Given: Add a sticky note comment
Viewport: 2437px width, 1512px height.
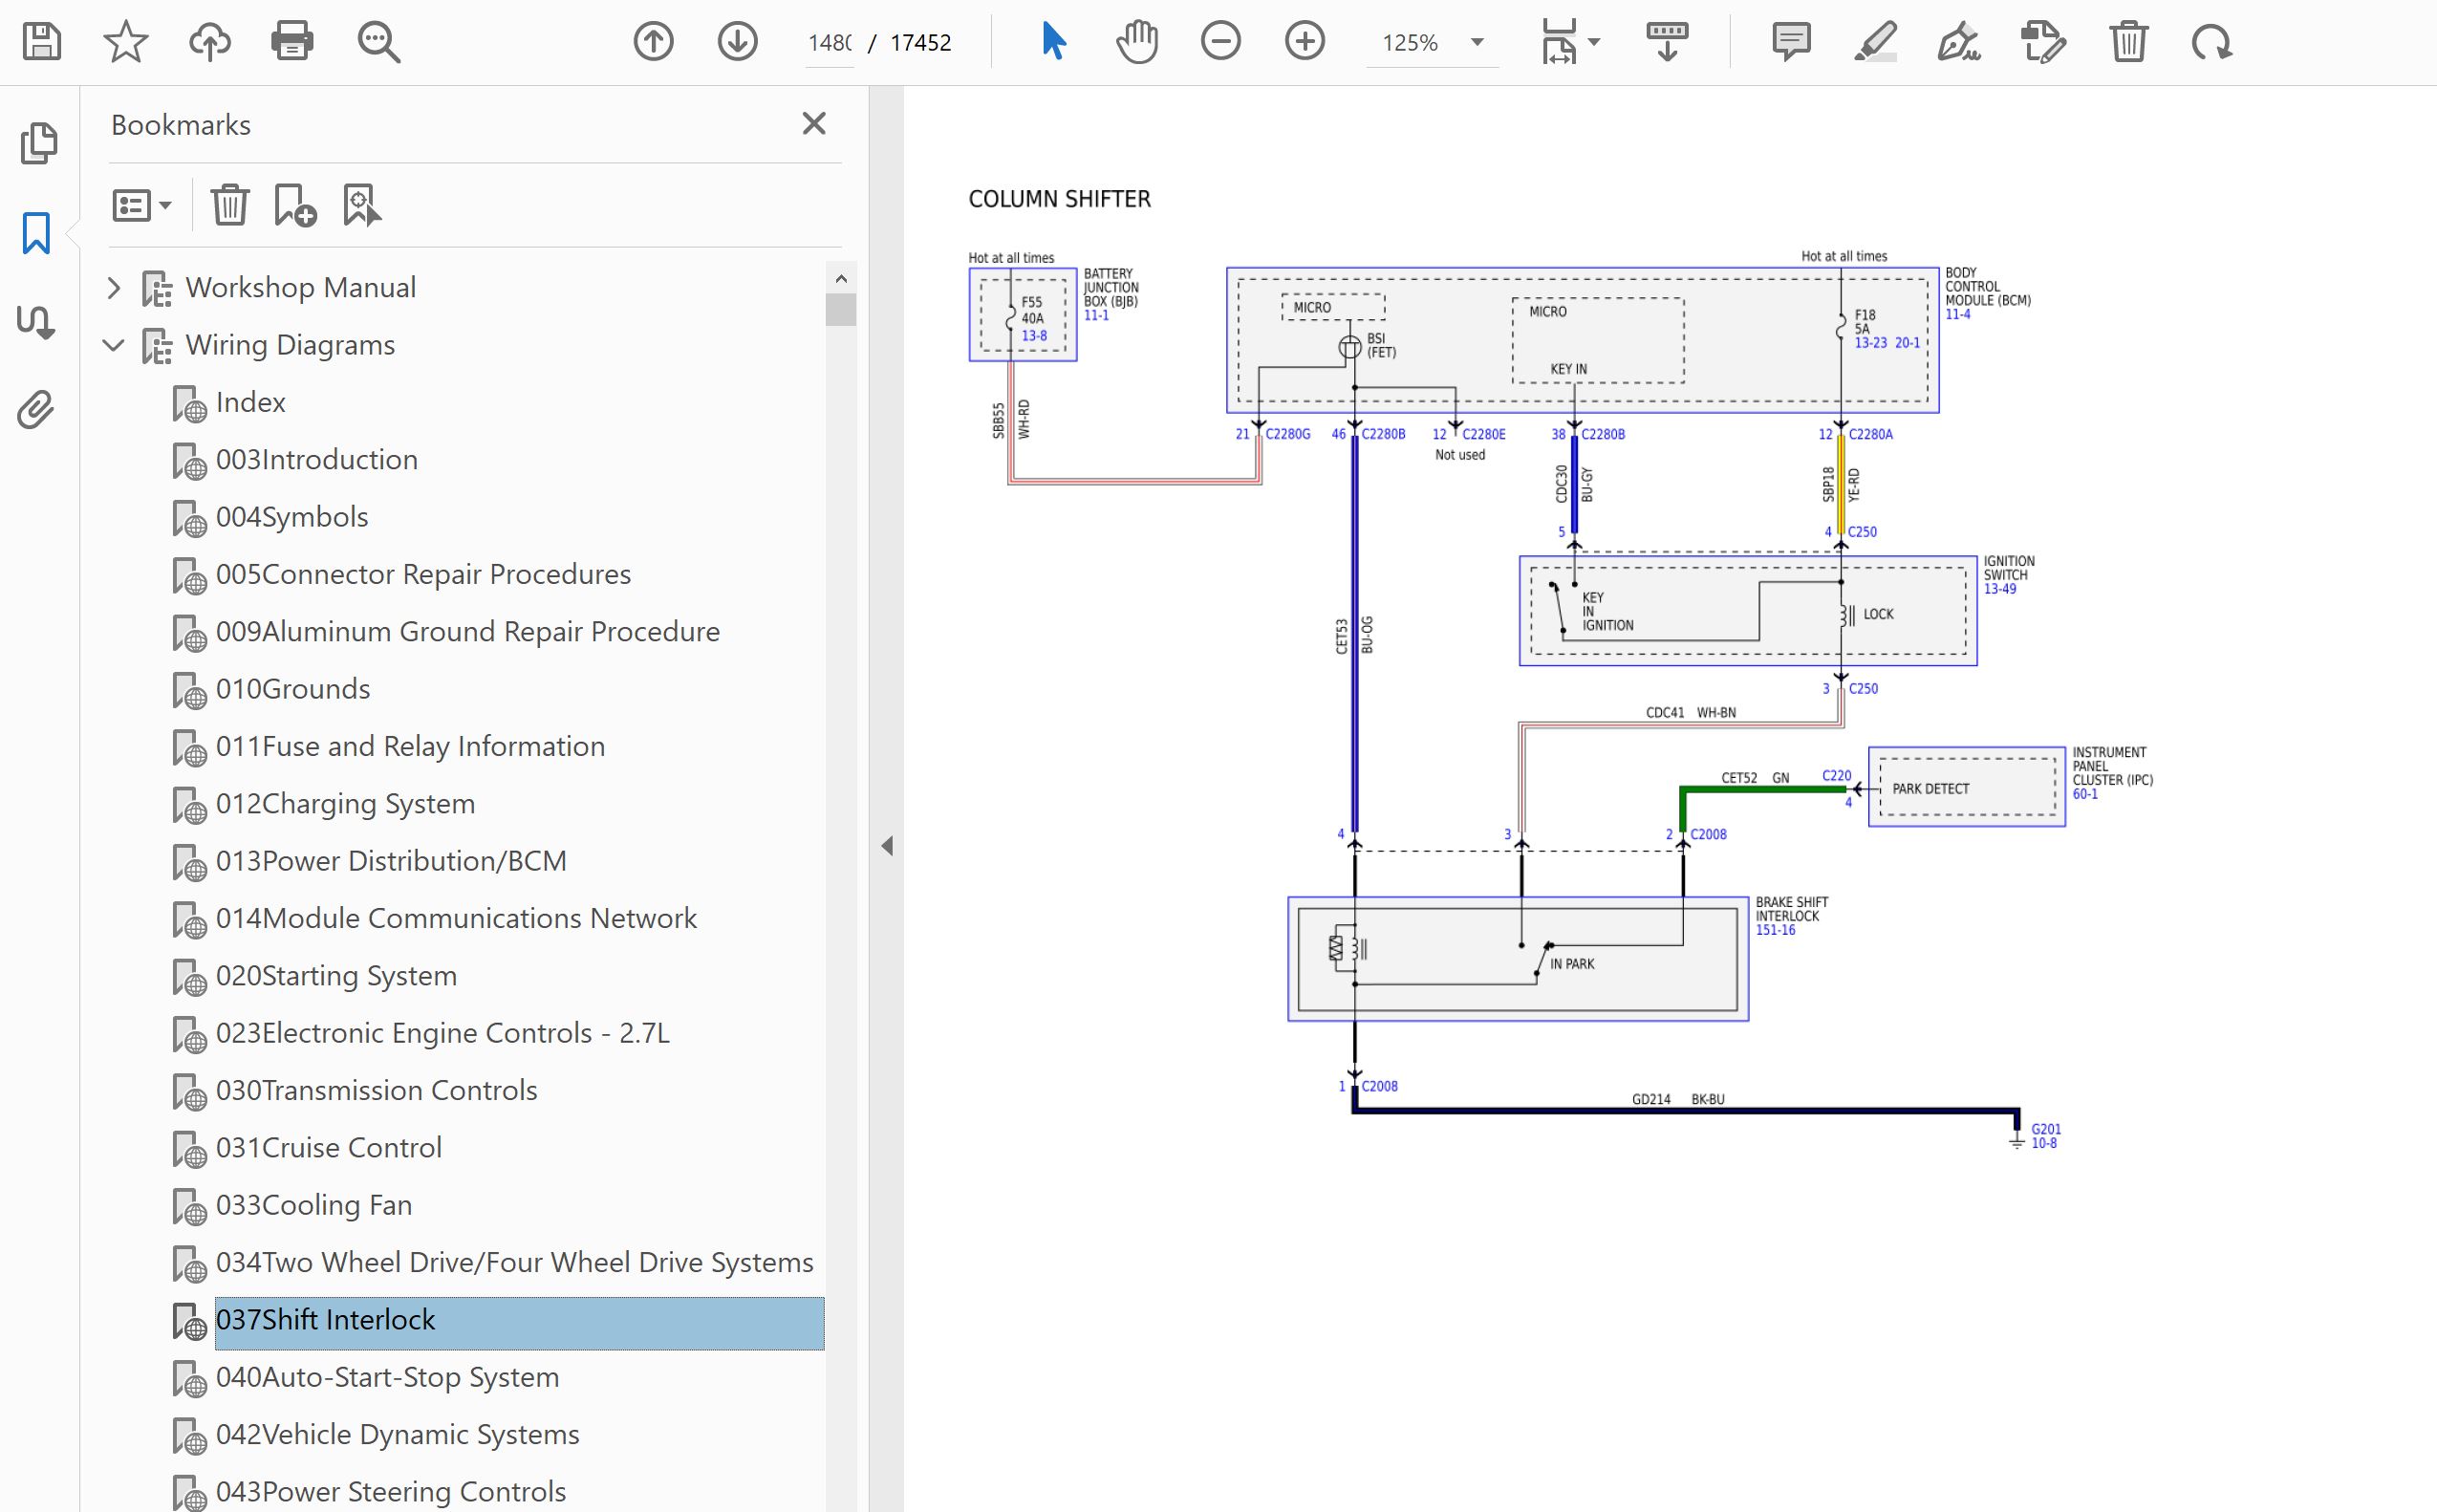Looking at the screenshot, I should pos(1790,42).
